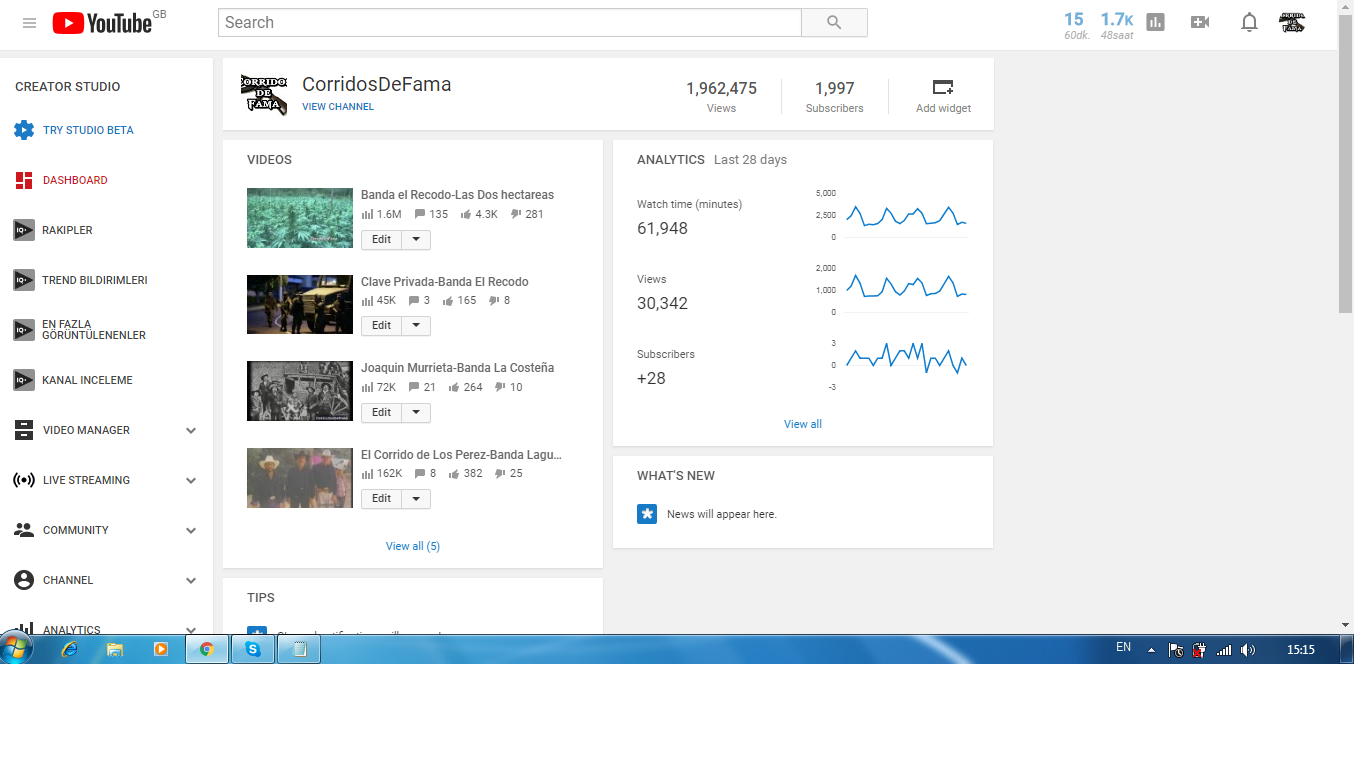Screen dimensions: 1366x768
Task: Click the CorridosDeFama channel logo
Action: [264, 94]
